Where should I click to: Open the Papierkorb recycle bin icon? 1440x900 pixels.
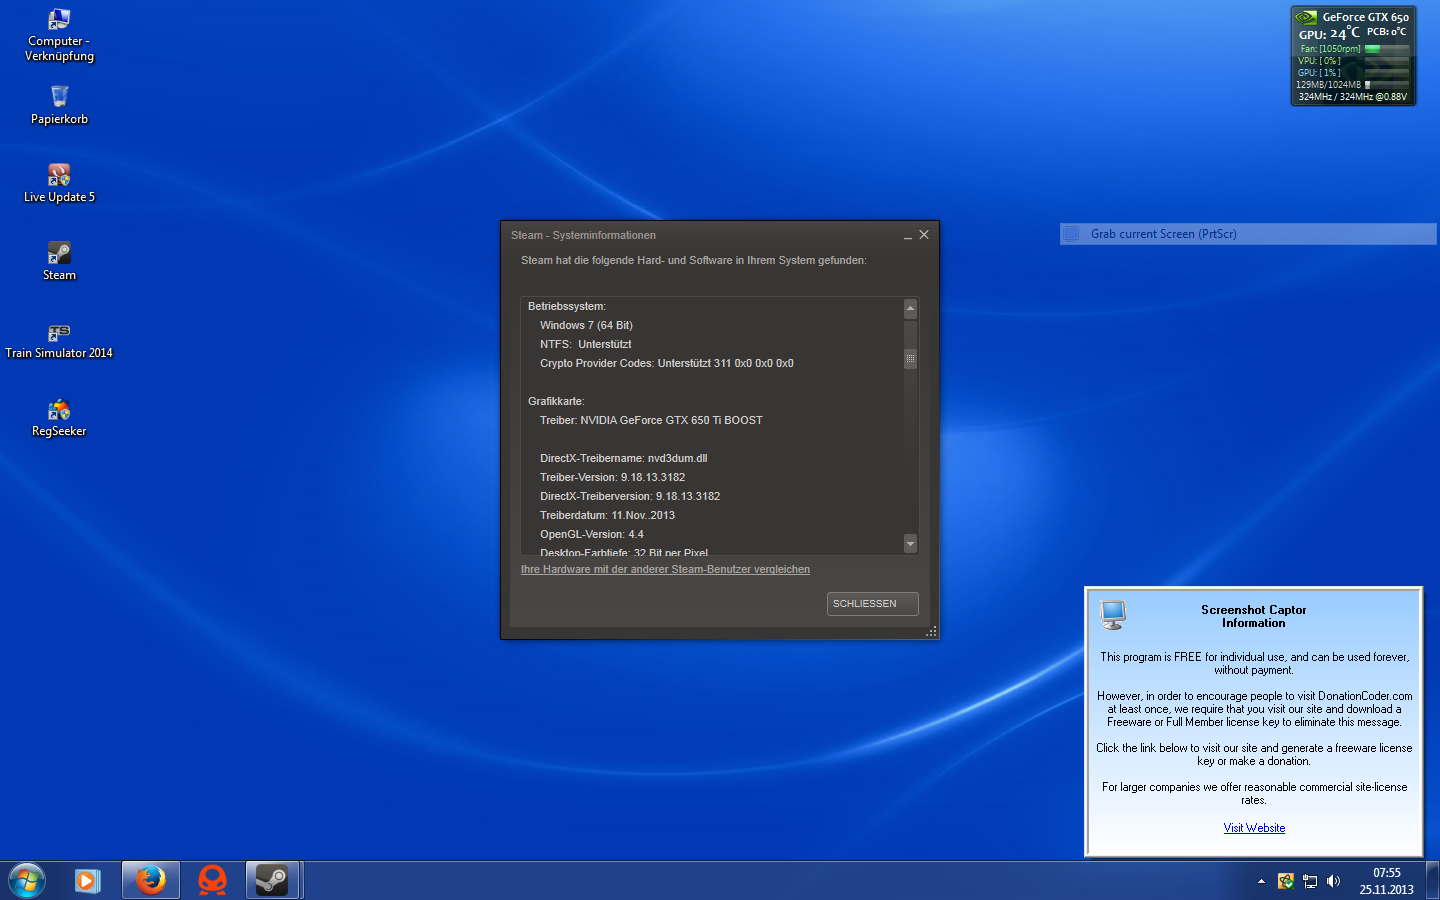point(59,105)
